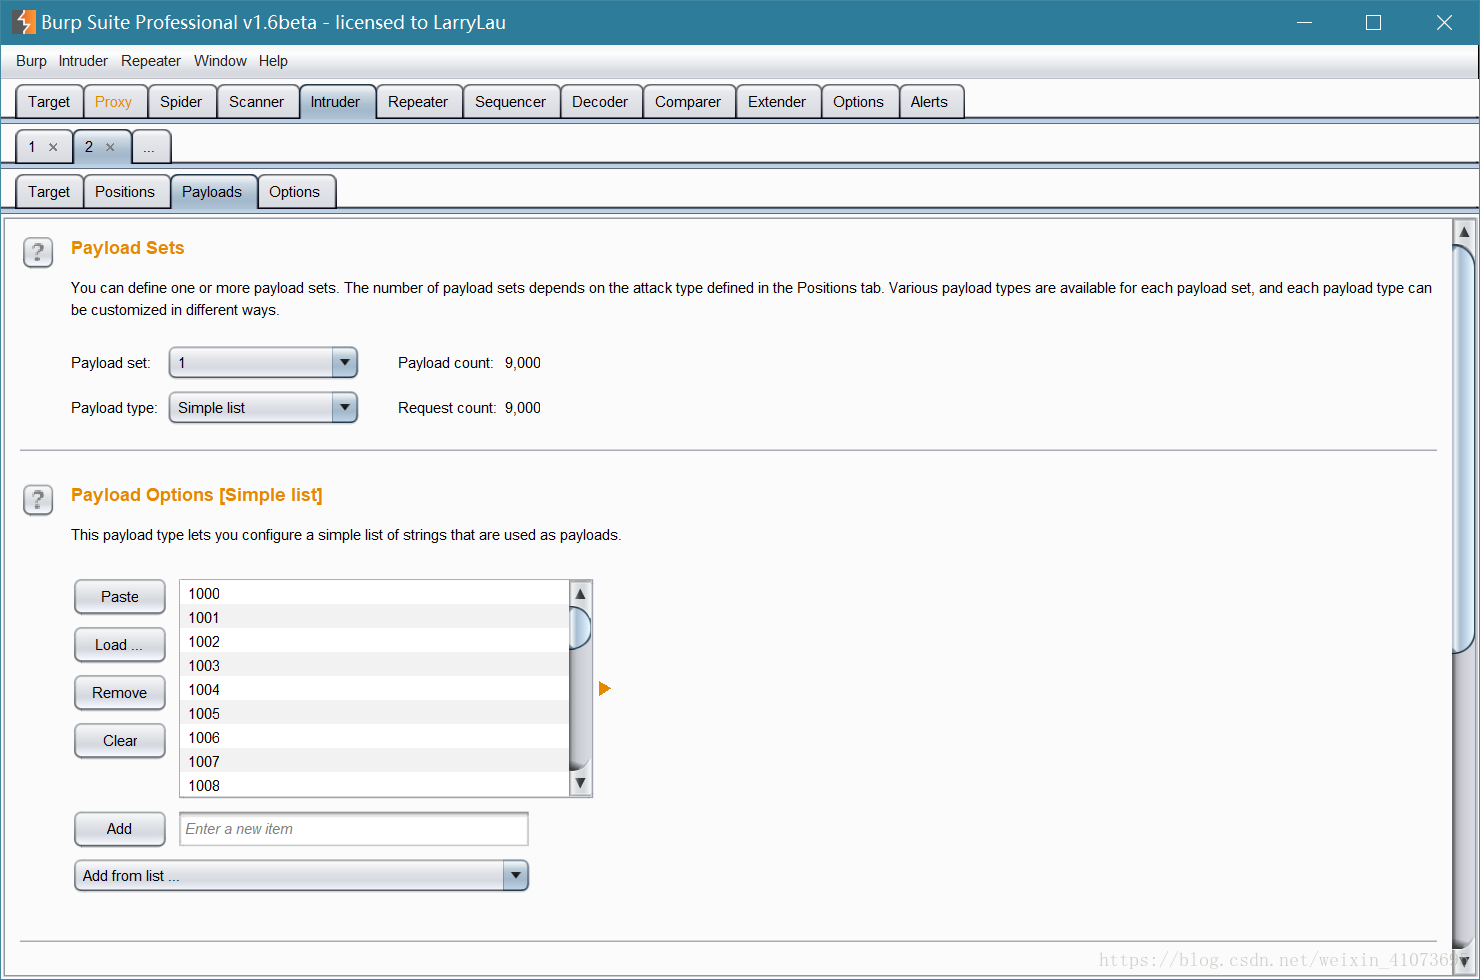Select payload item 1006
The image size is (1480, 980).
click(x=374, y=737)
